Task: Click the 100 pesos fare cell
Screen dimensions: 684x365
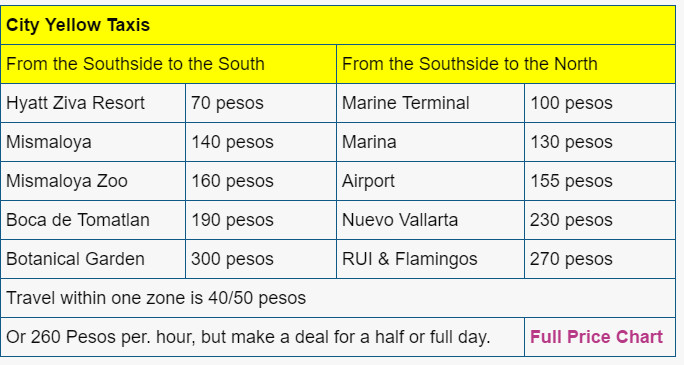Action: pos(600,103)
